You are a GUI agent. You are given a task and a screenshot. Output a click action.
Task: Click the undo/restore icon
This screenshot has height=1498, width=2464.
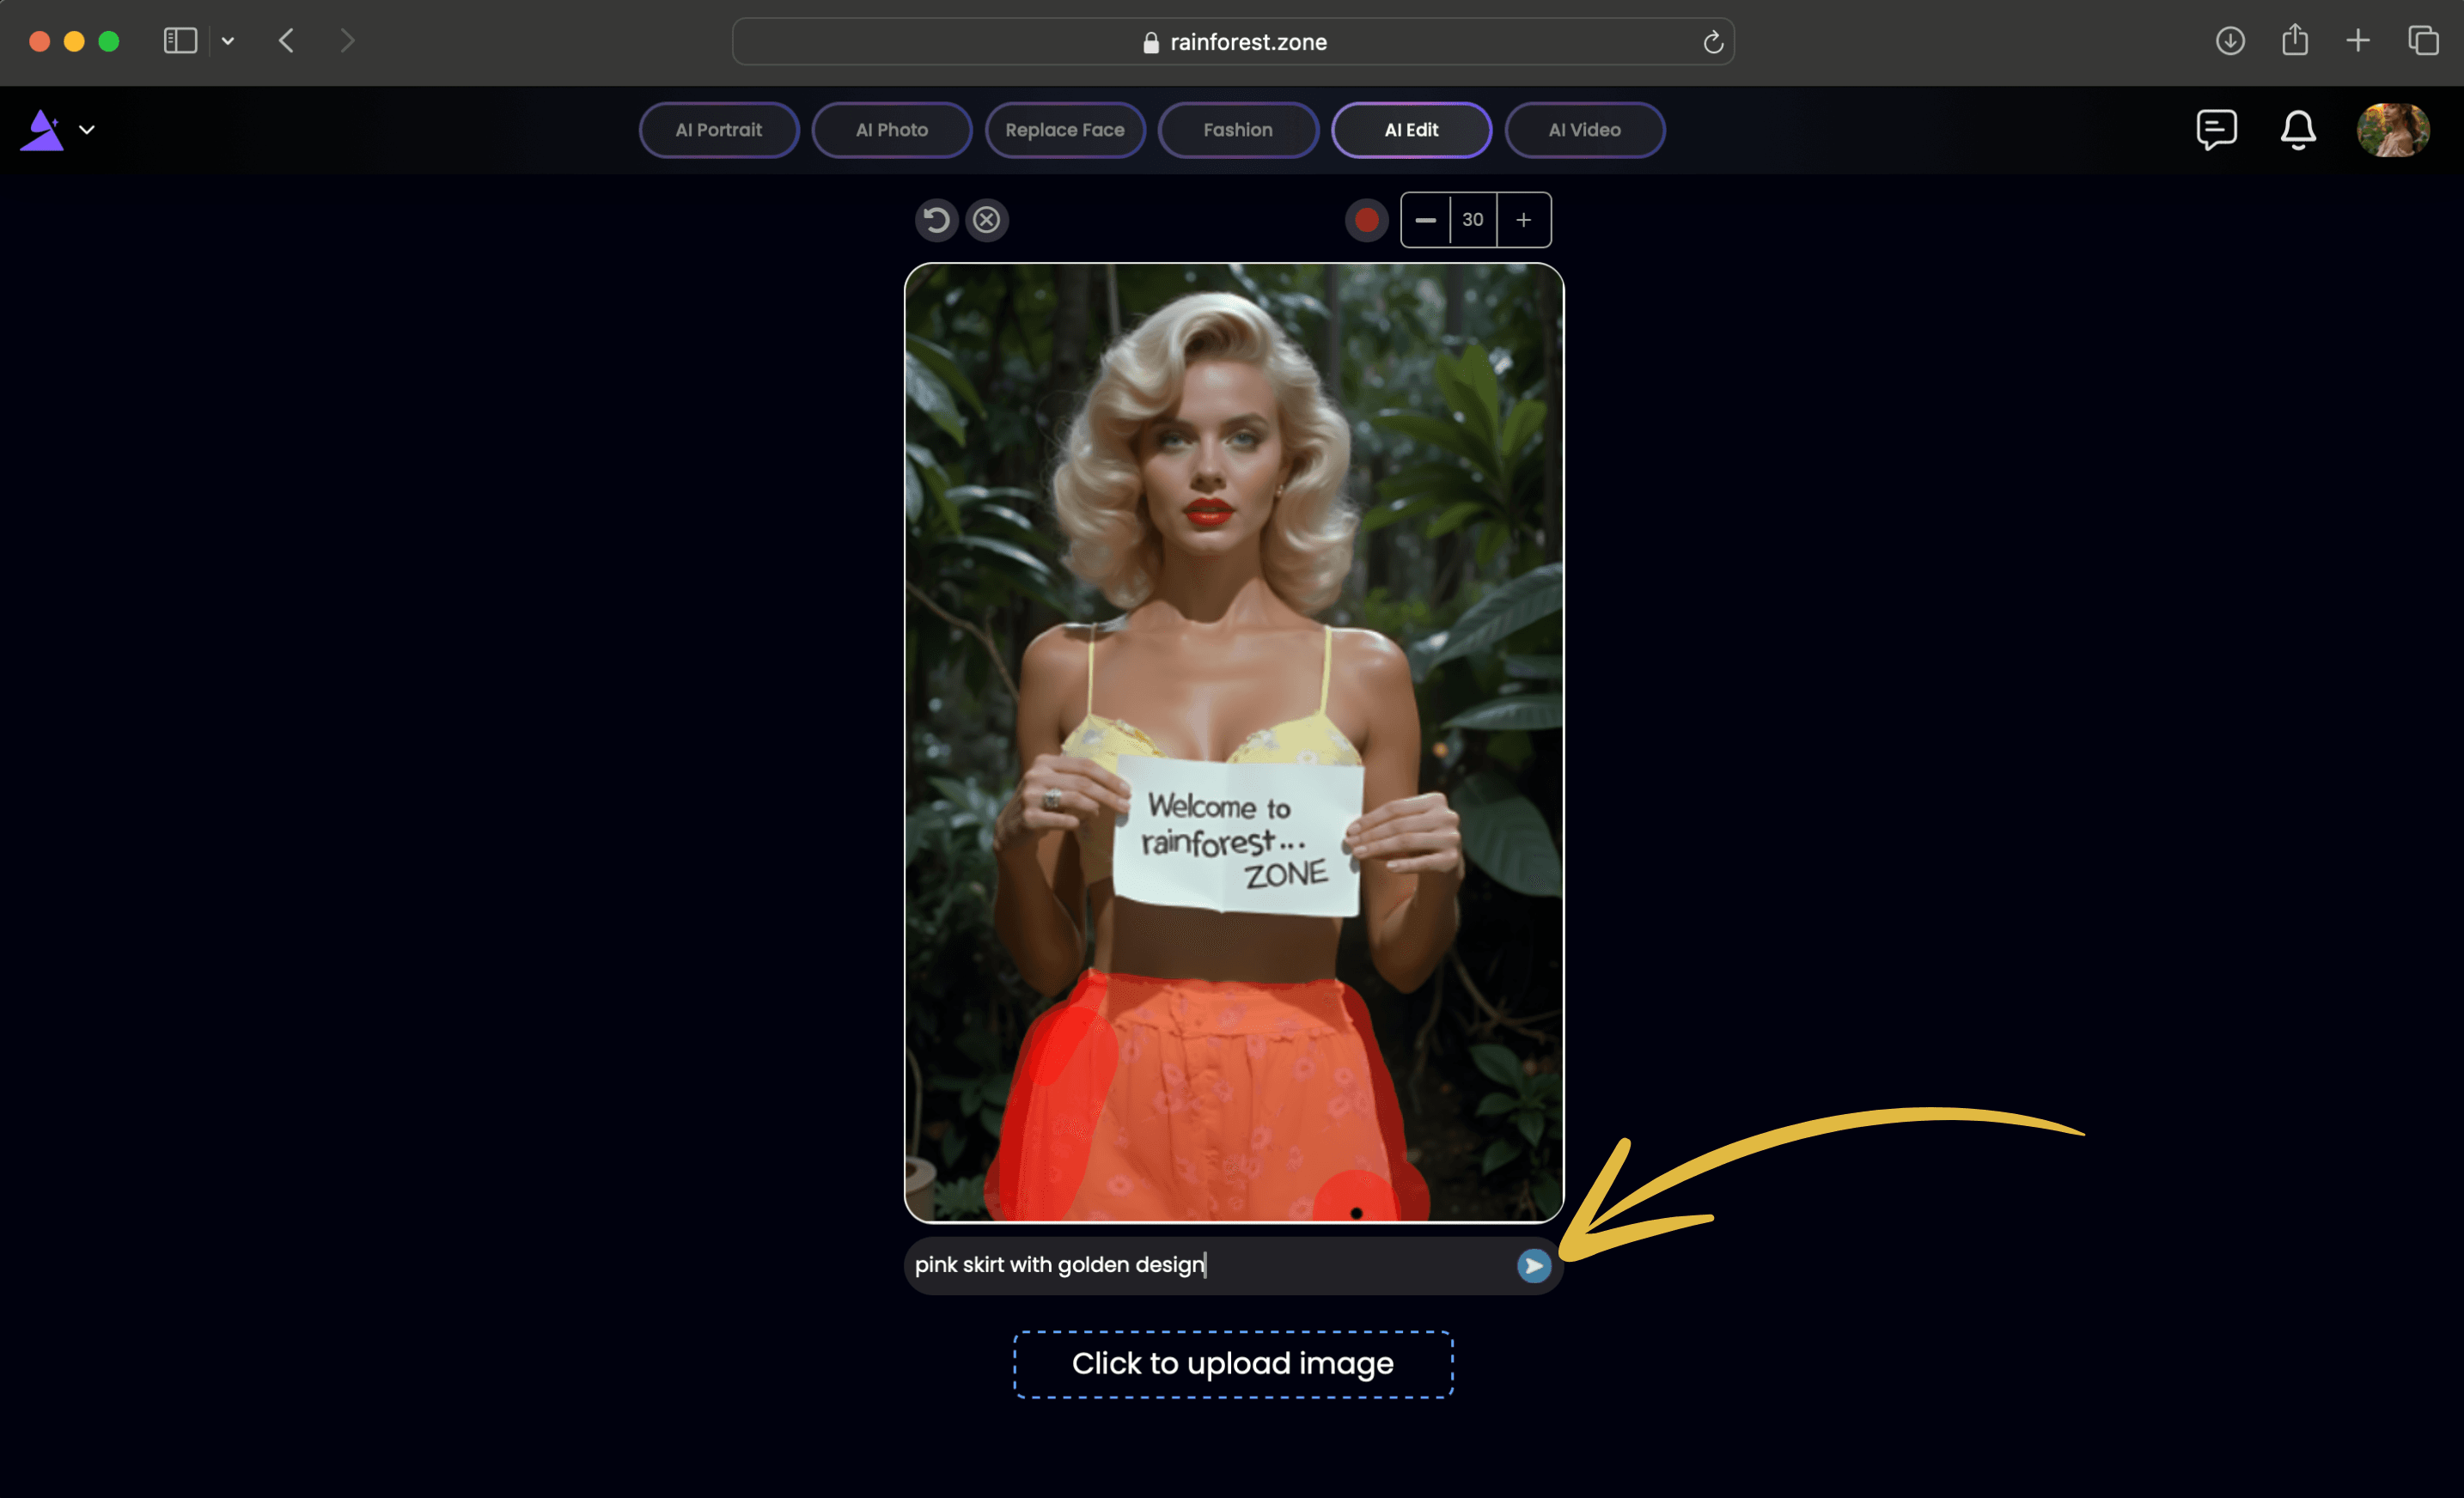tap(936, 220)
